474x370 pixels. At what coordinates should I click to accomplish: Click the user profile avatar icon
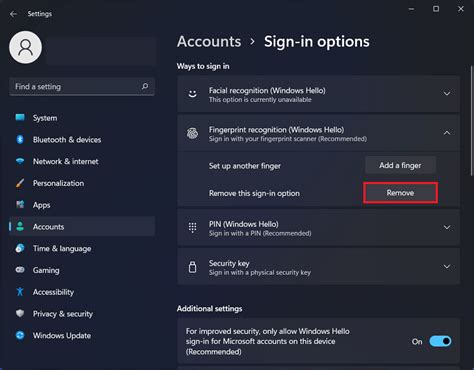coord(26,47)
